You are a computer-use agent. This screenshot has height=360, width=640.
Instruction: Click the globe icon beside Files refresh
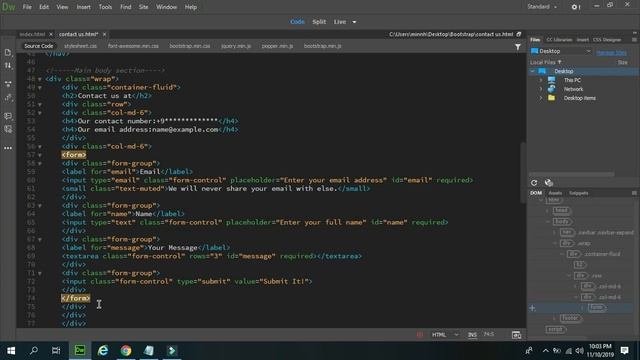tap(549, 183)
